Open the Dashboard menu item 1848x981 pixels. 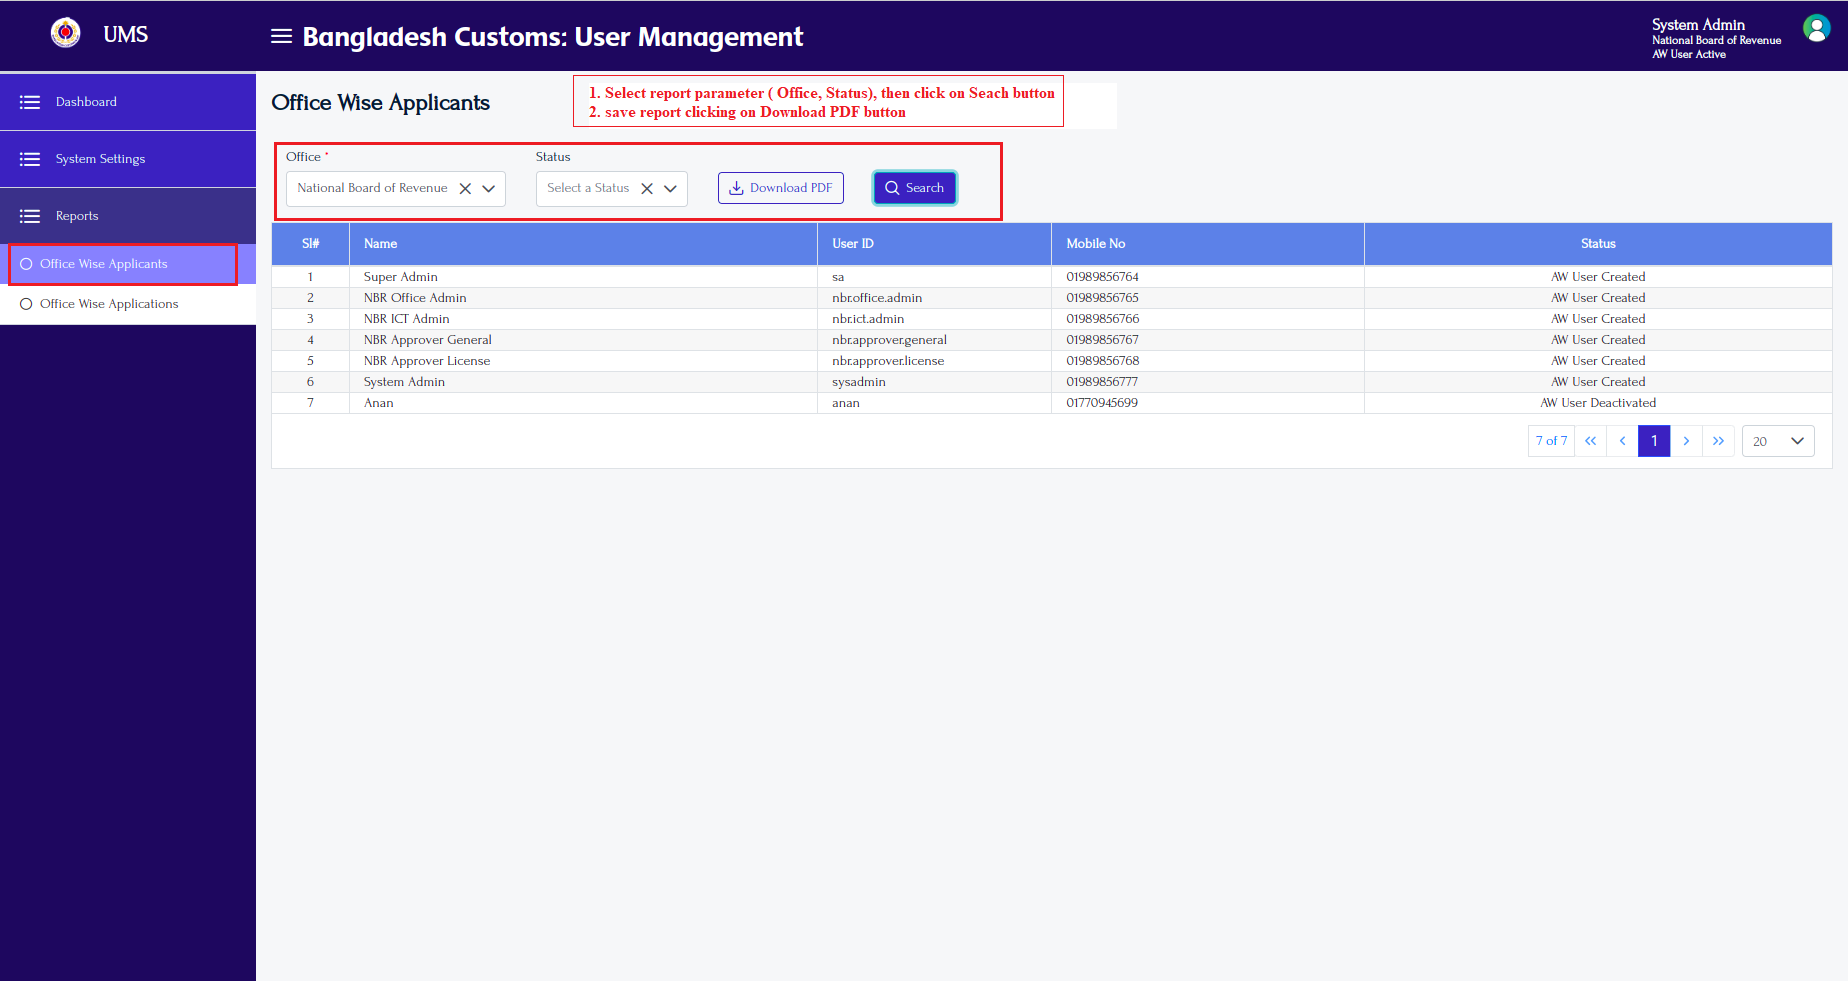coord(128,102)
